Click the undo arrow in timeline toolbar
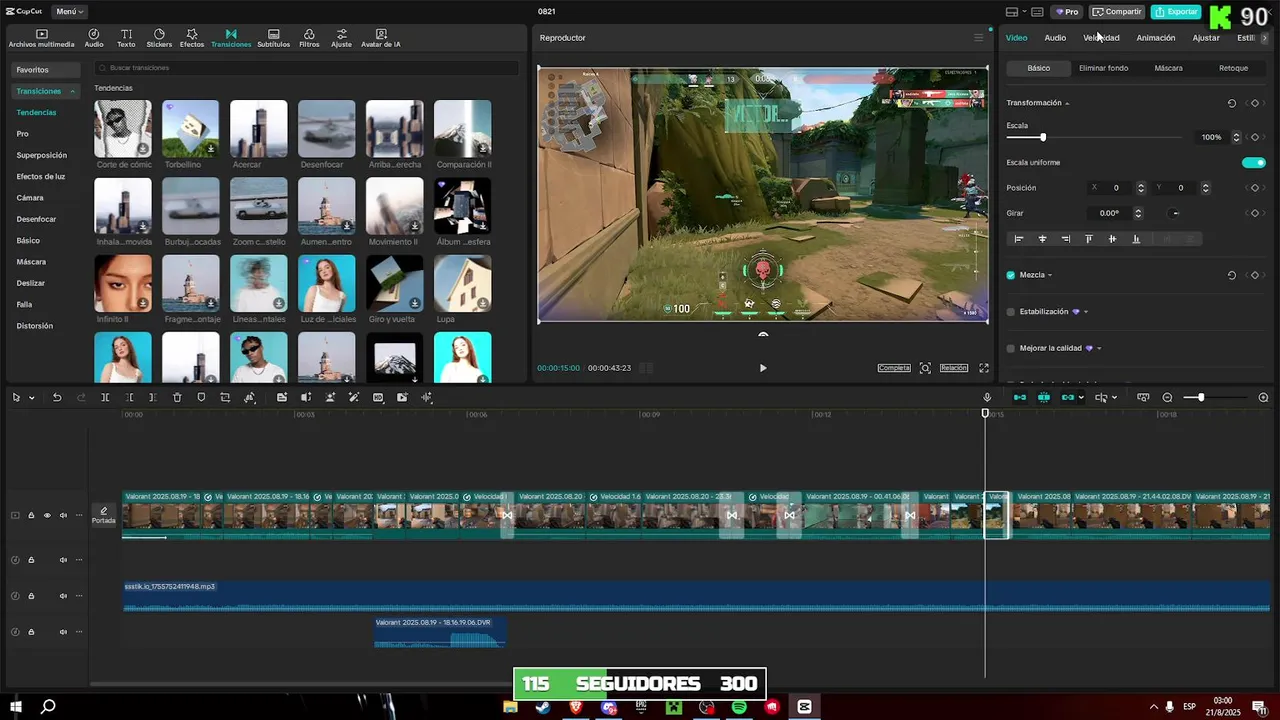Screen dimensions: 1280x720 (57, 397)
